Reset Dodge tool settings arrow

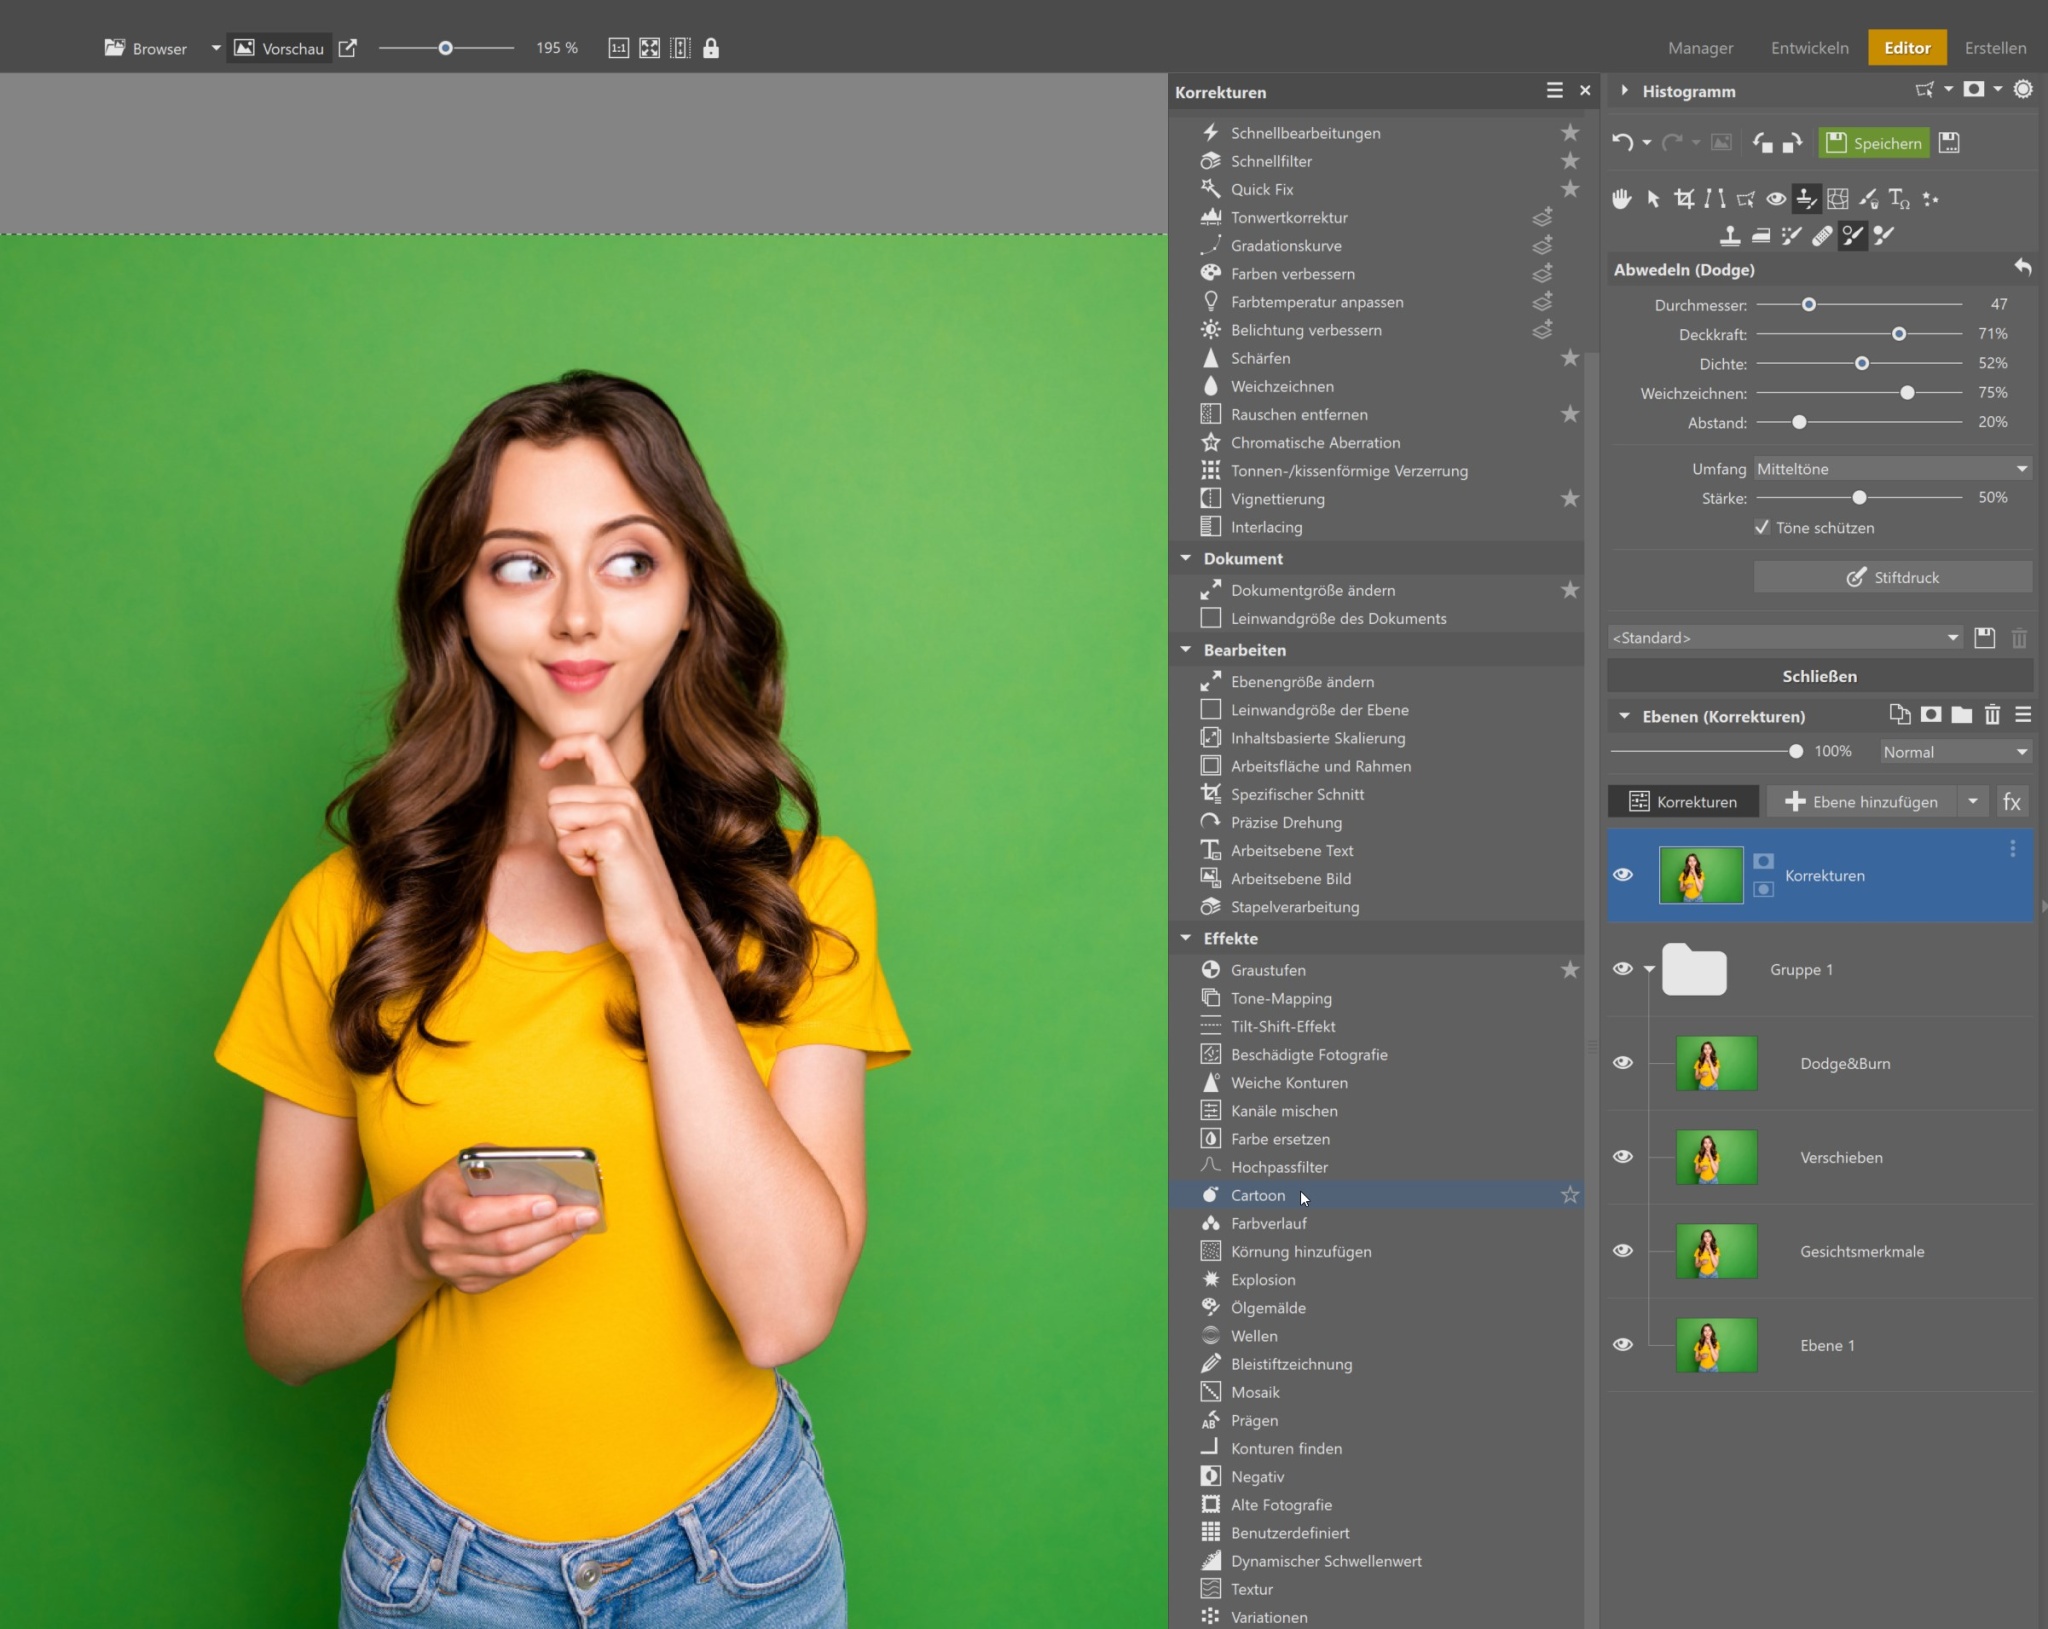(2022, 267)
